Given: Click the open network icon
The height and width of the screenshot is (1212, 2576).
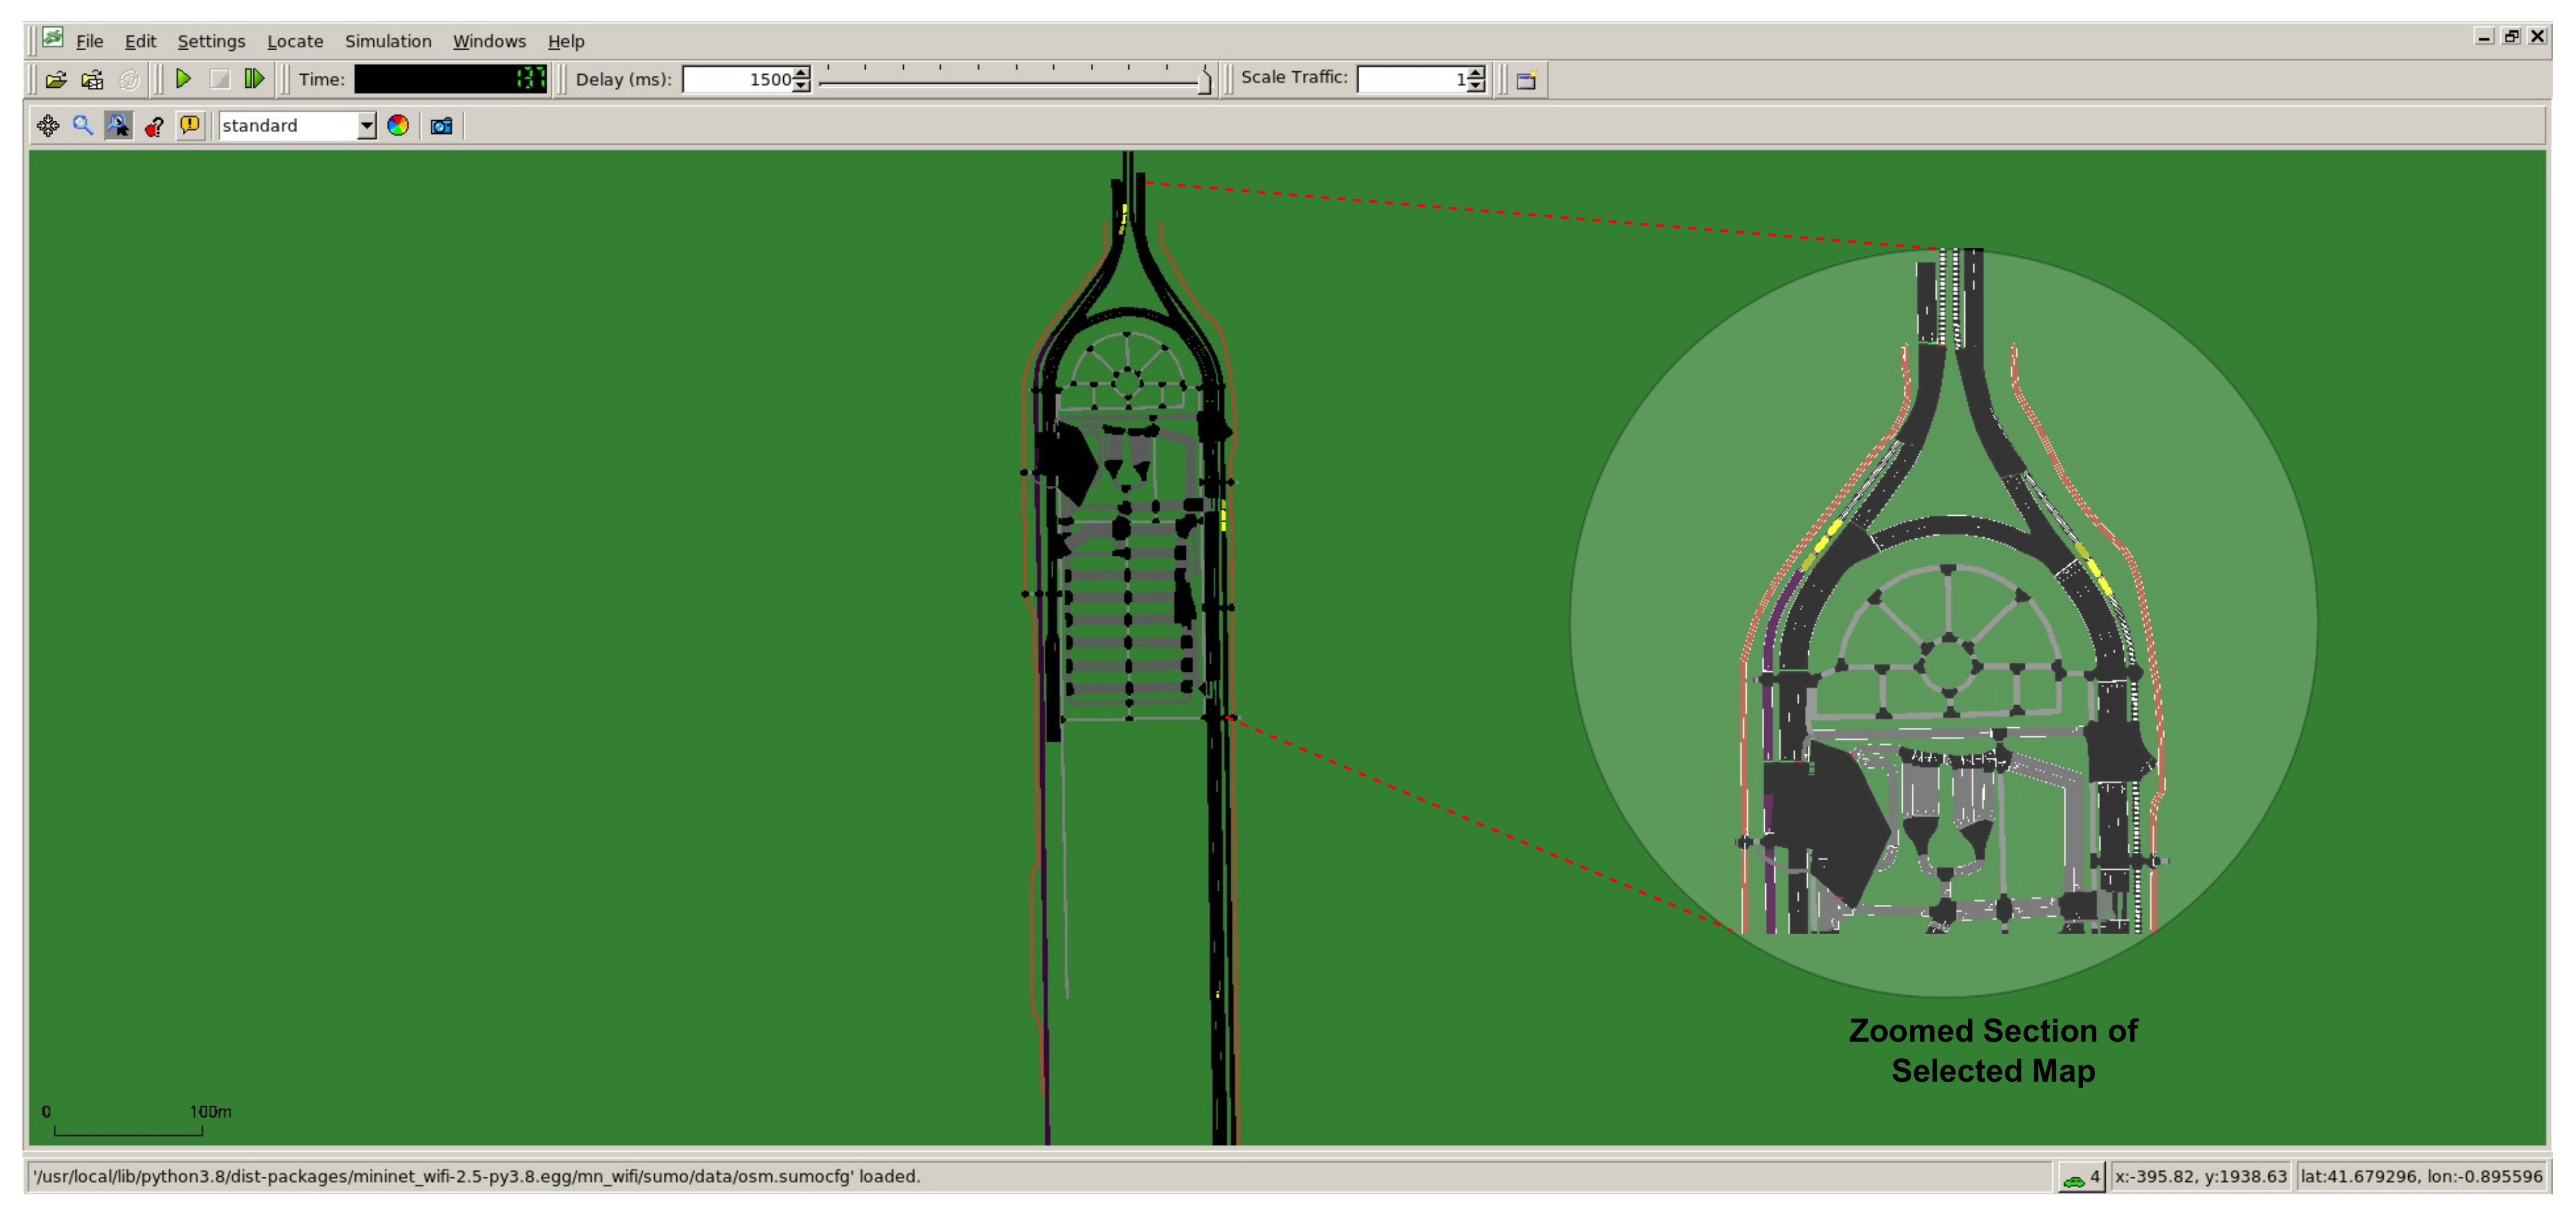Looking at the screenshot, I should click(92, 80).
